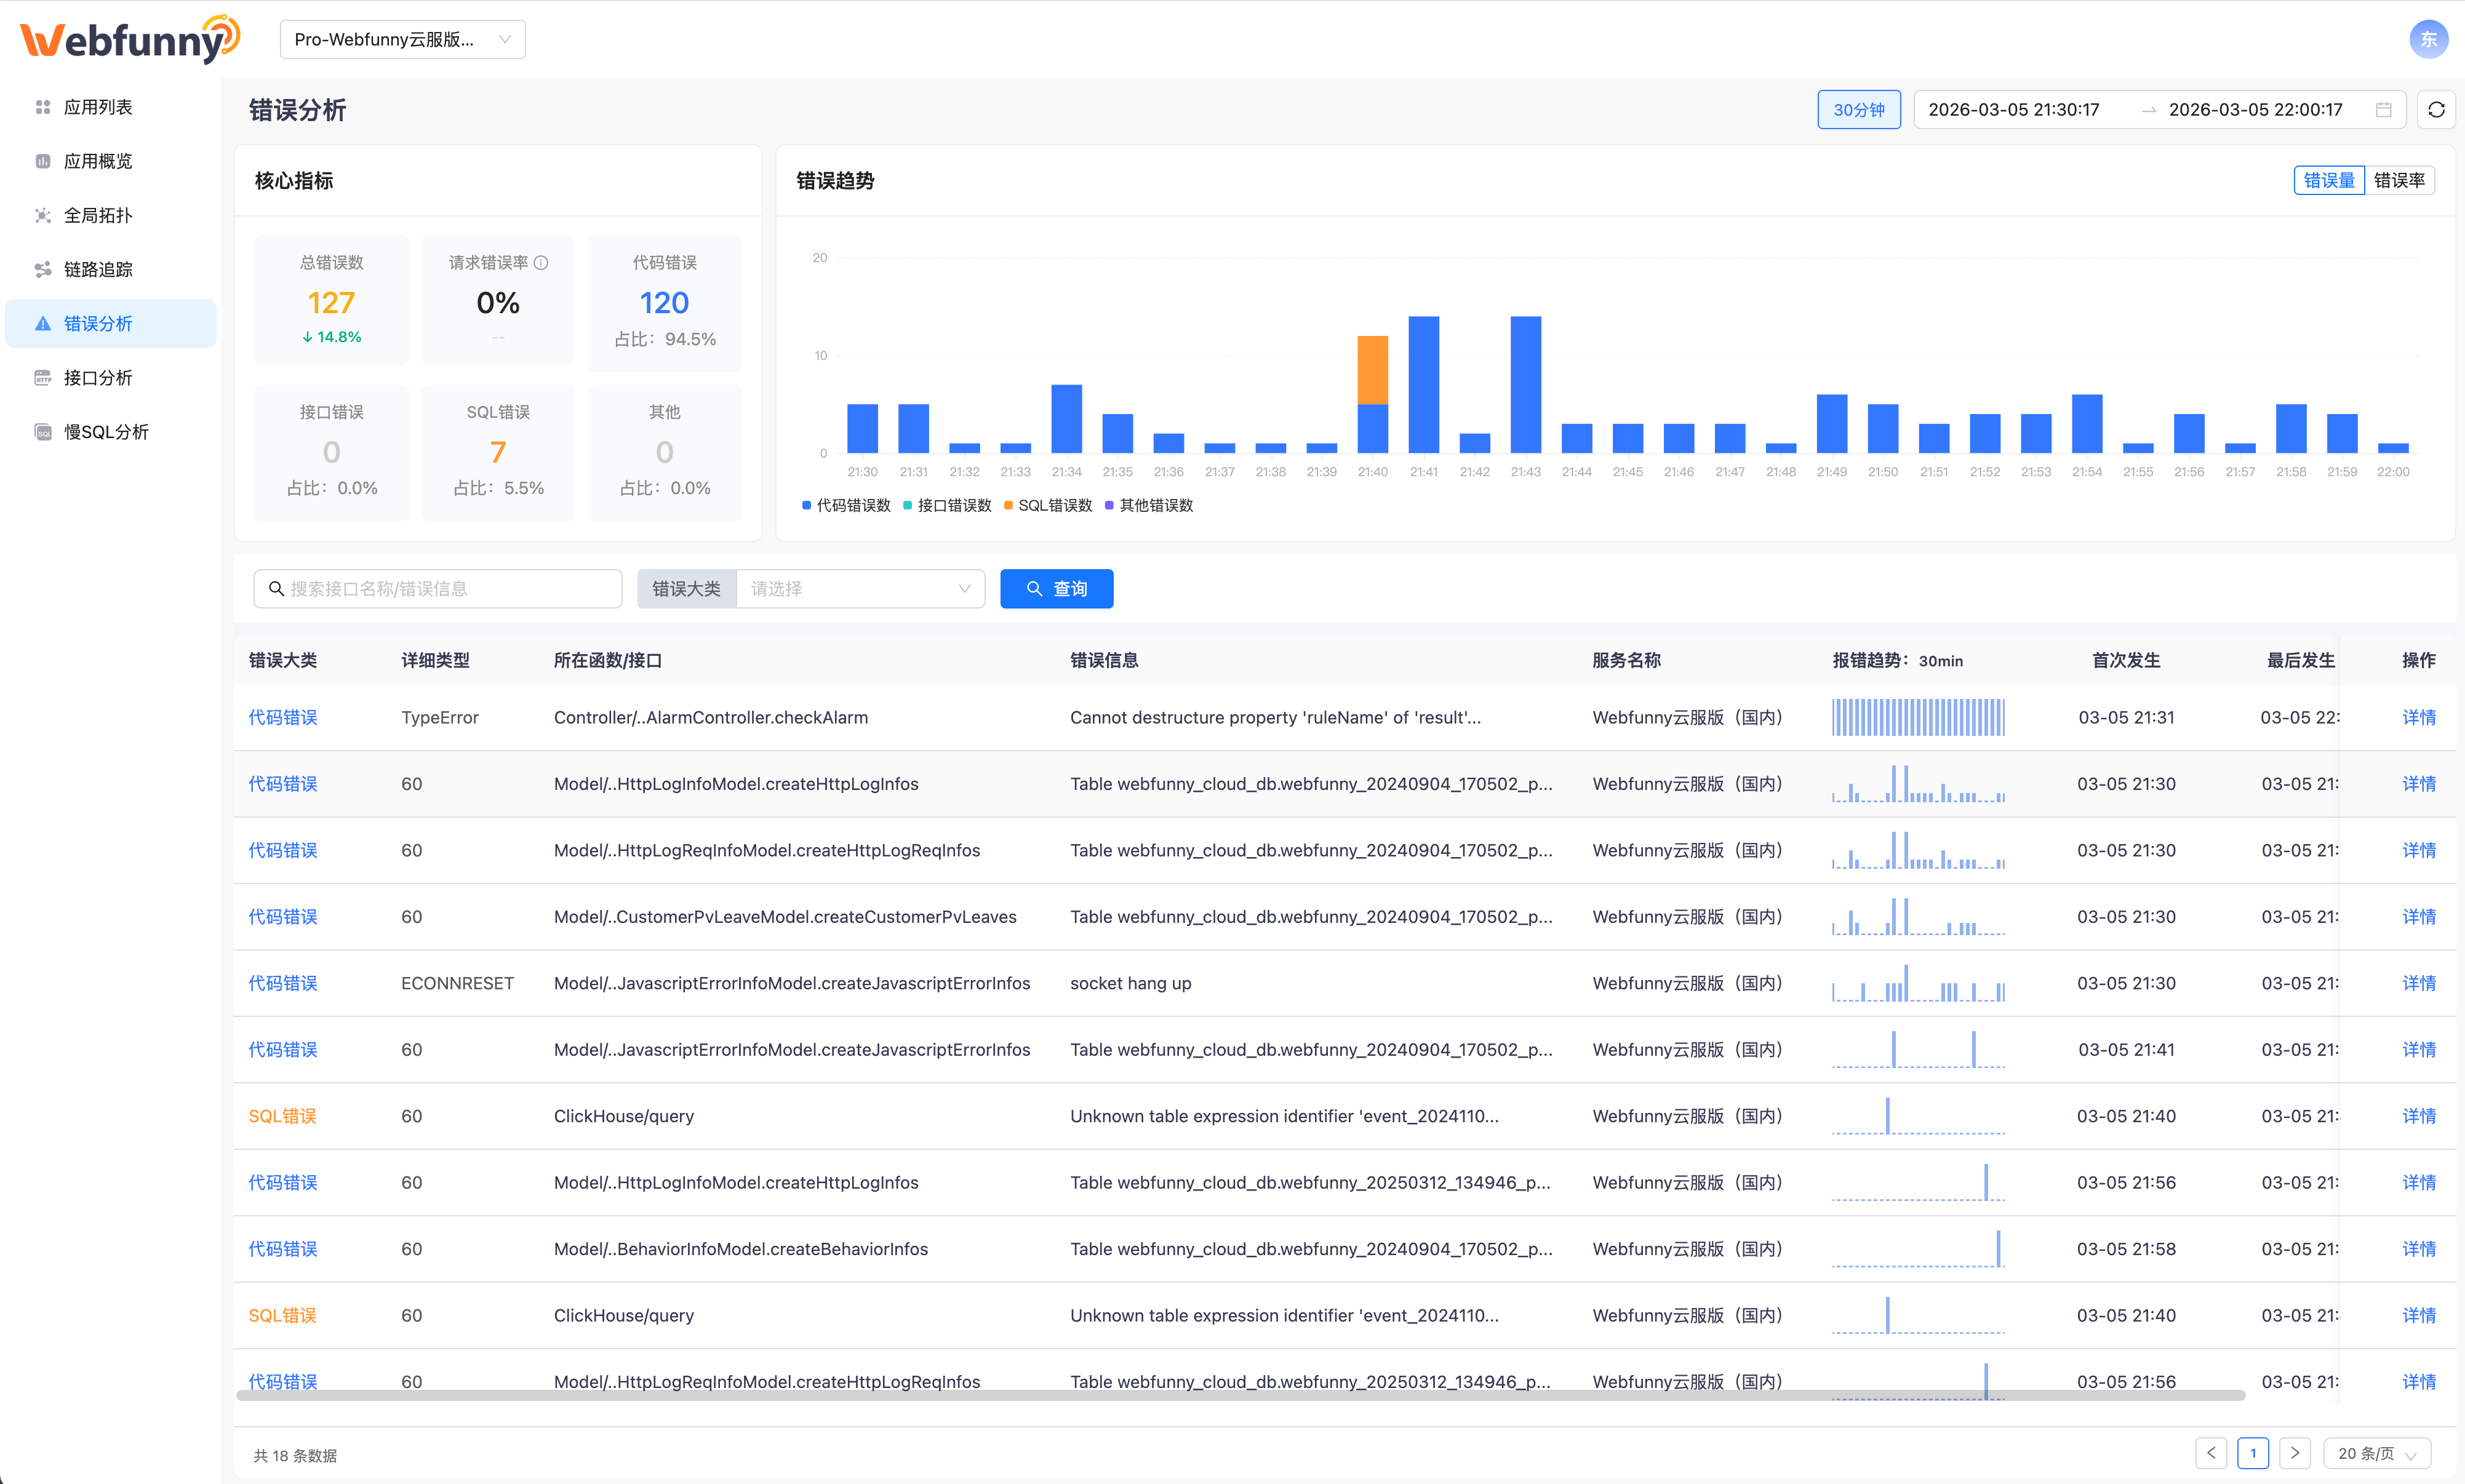The height and width of the screenshot is (1484, 2465).
Task: Open 错误分析 menu item in sidebar
Action: 98,324
